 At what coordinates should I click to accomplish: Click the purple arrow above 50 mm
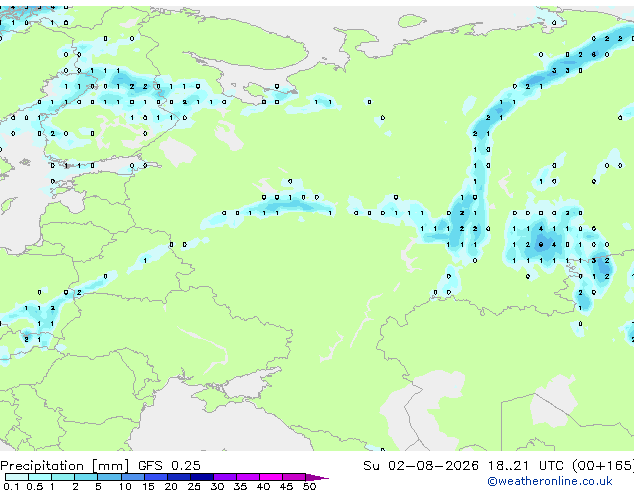pos(317,477)
